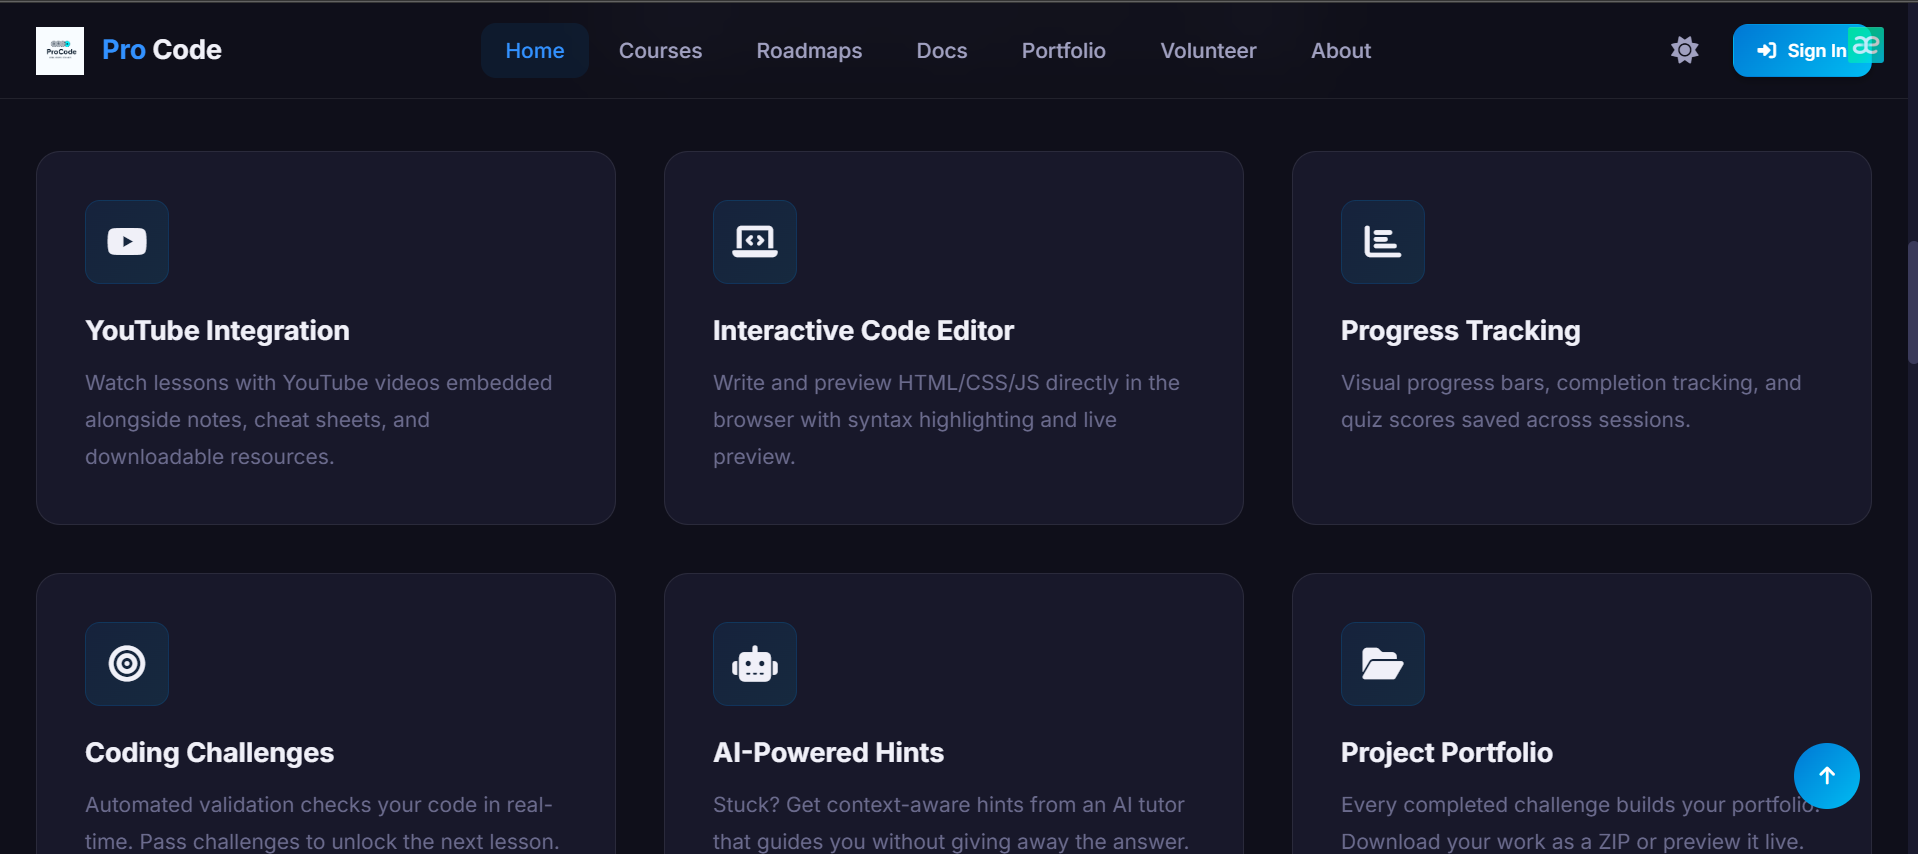Select Portfolio in the navigation bar

pyautogui.click(x=1063, y=51)
